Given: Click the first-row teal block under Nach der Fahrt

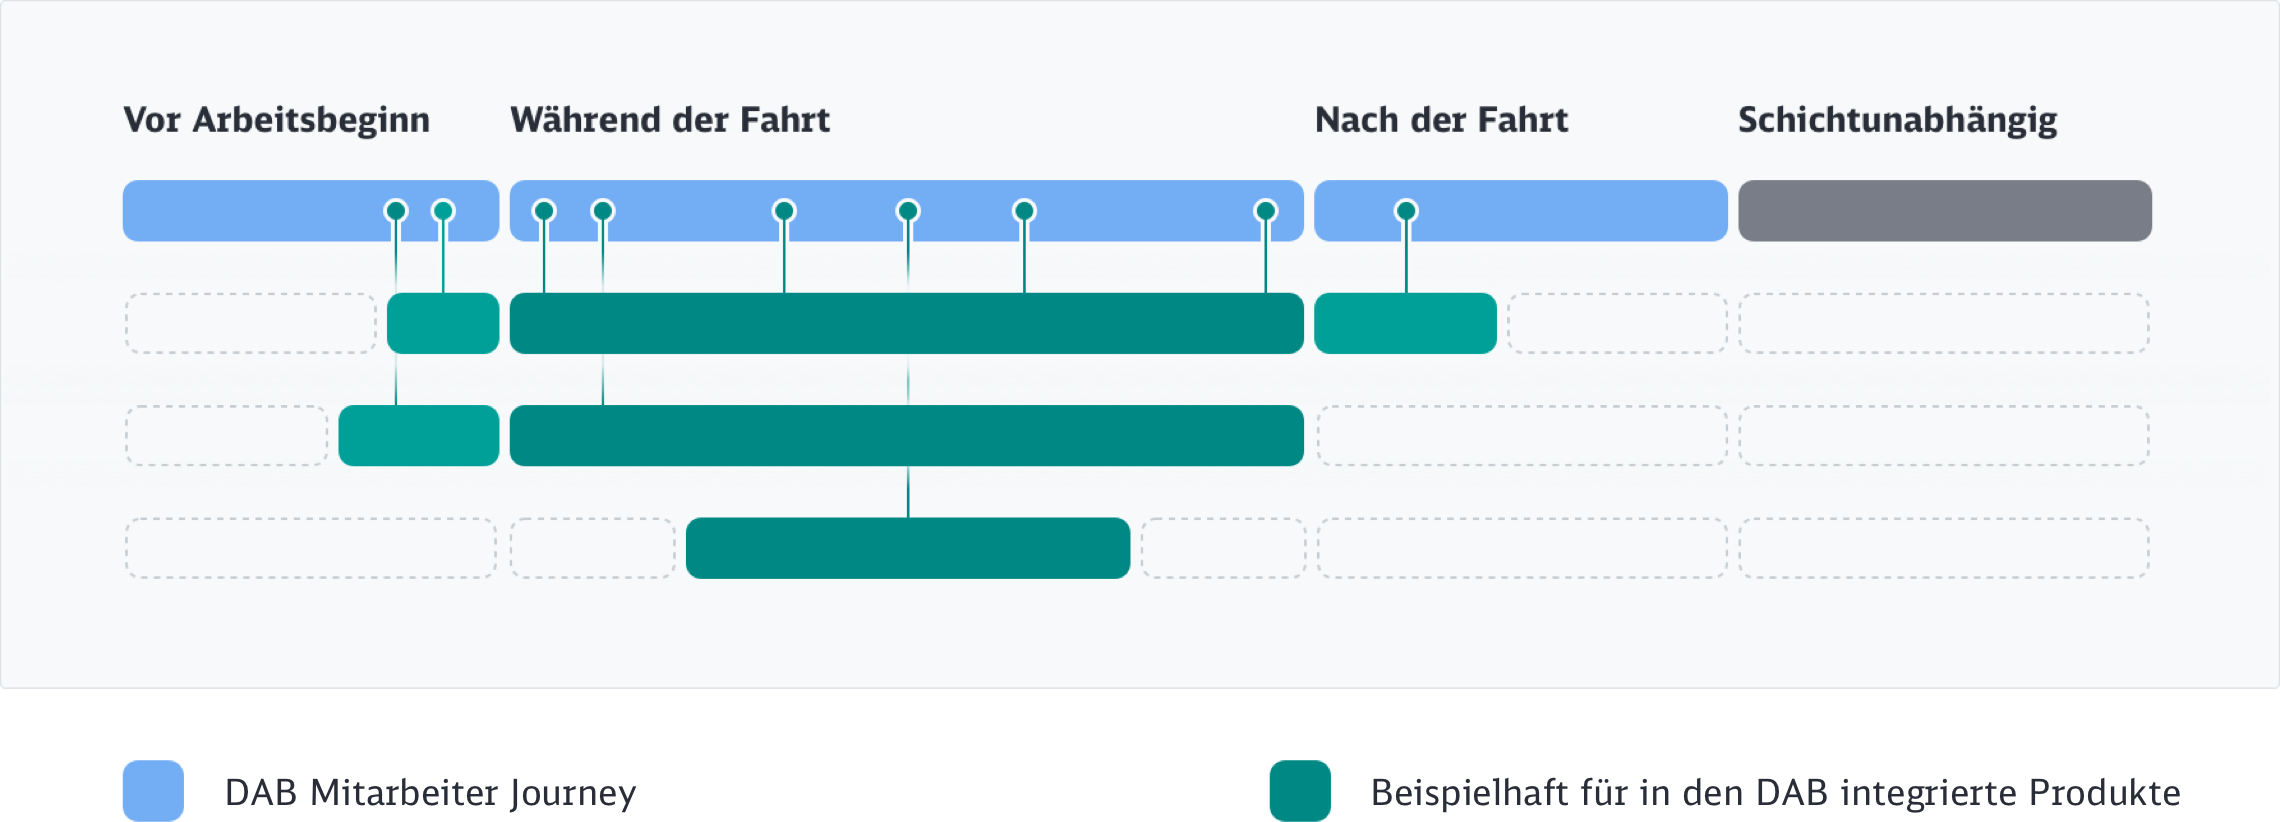Looking at the screenshot, I should [x=1405, y=323].
